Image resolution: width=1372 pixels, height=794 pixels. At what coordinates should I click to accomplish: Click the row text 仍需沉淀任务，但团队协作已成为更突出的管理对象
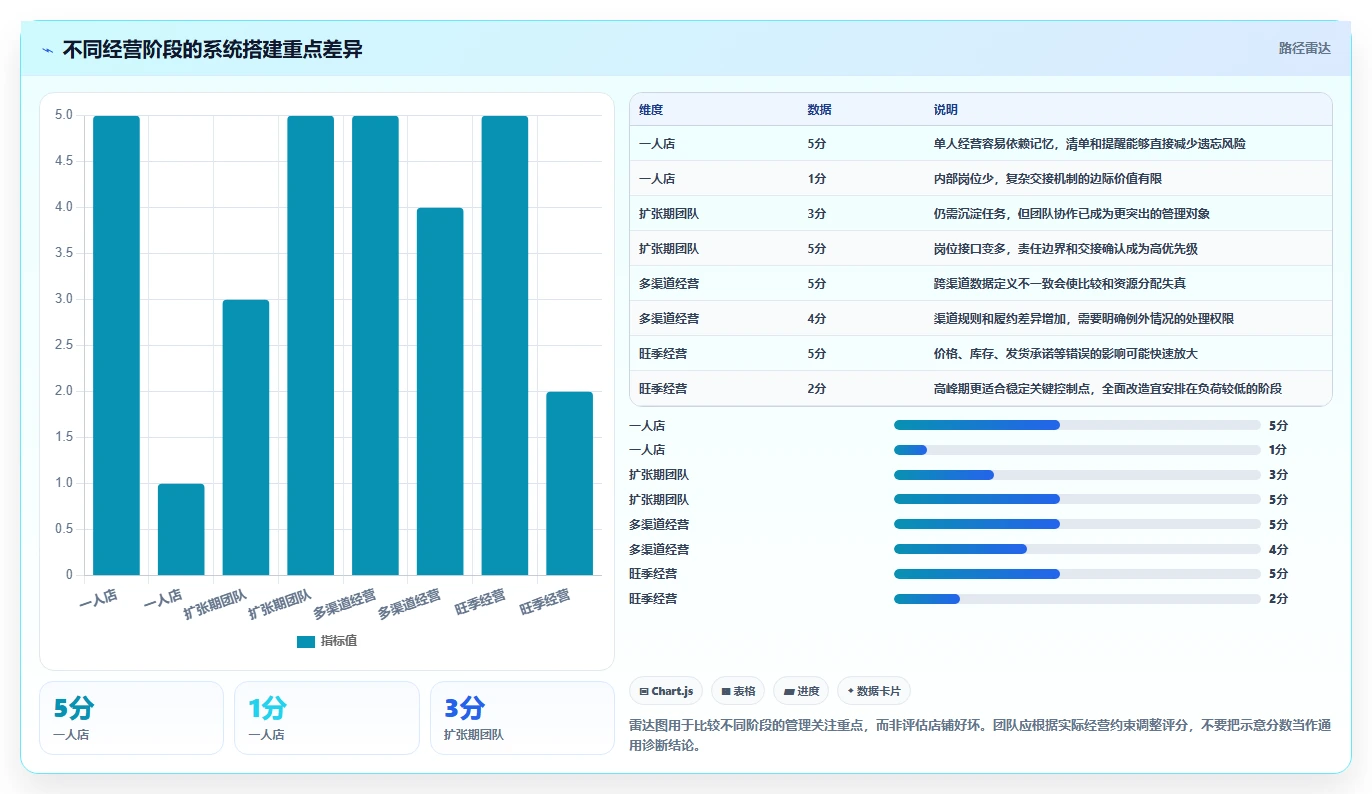tap(1072, 214)
